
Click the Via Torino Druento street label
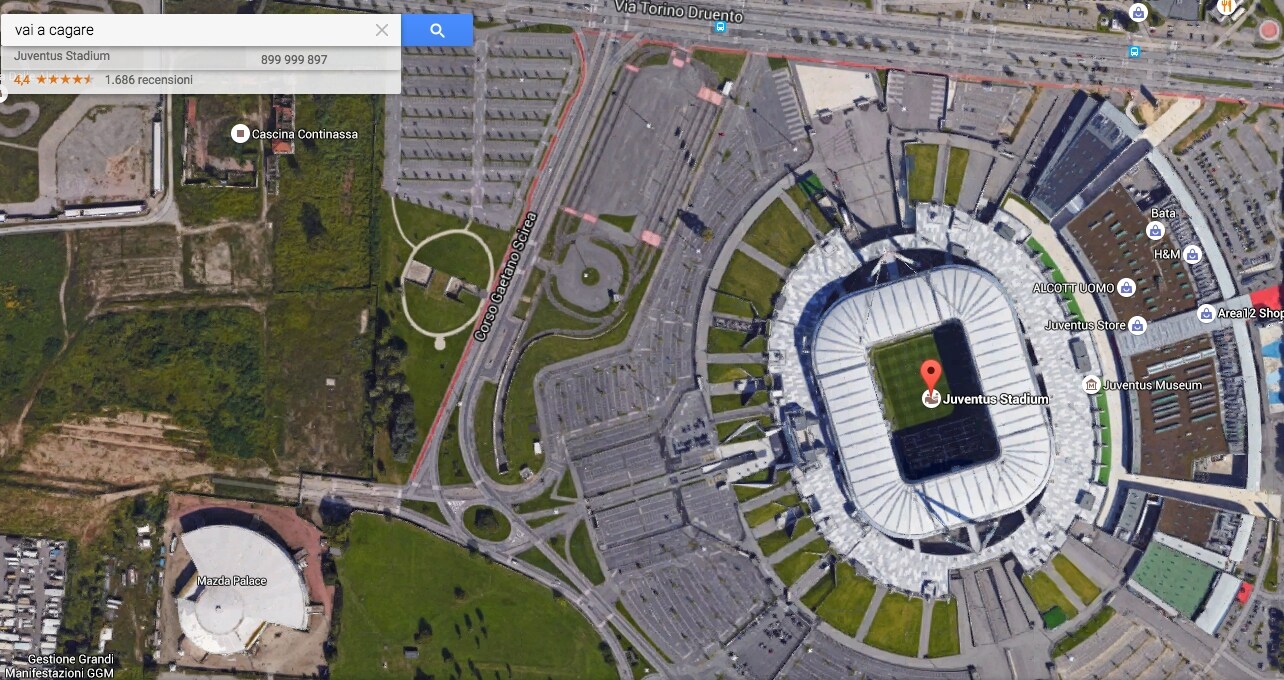pos(679,15)
